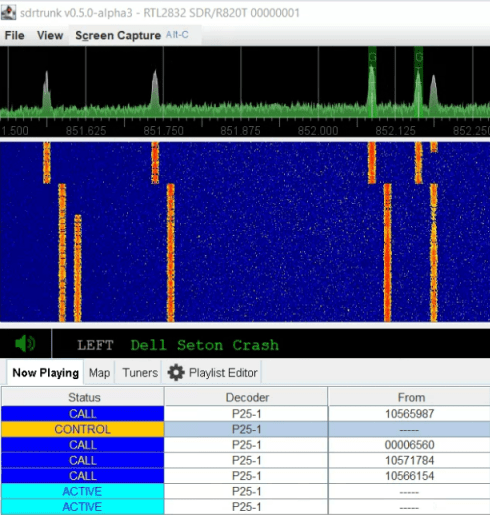Image resolution: width=490 pixels, height=515 pixels.
Task: Click the green audio speaker icon
Action: pos(25,344)
